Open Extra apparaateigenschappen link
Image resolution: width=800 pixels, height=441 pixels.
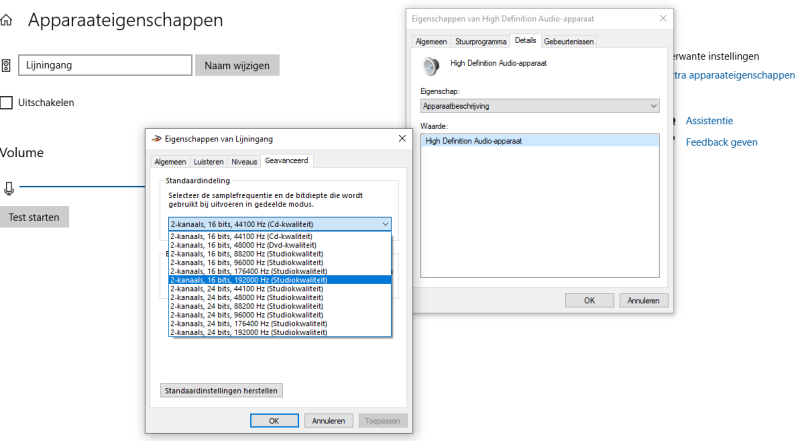[734, 75]
